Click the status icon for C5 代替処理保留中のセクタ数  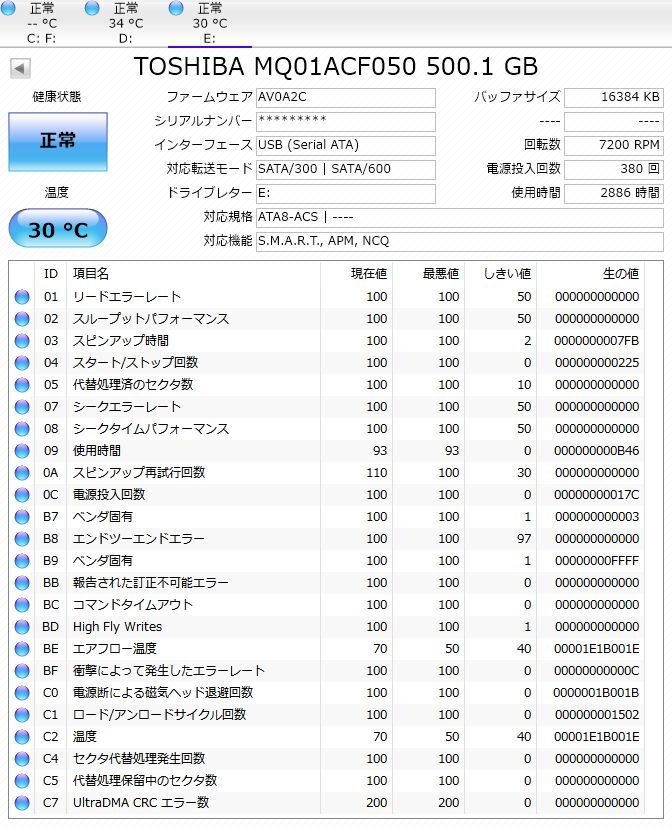pyautogui.click(x=22, y=781)
